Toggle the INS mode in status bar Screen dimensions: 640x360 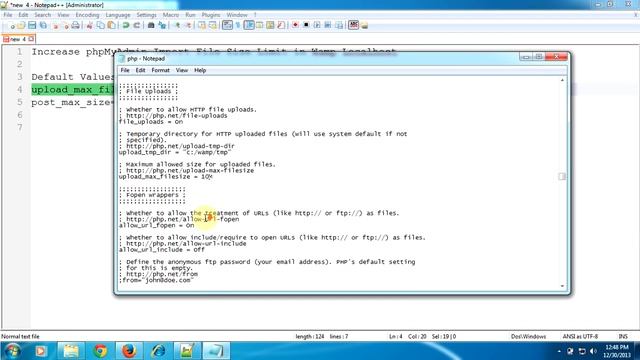click(x=623, y=336)
